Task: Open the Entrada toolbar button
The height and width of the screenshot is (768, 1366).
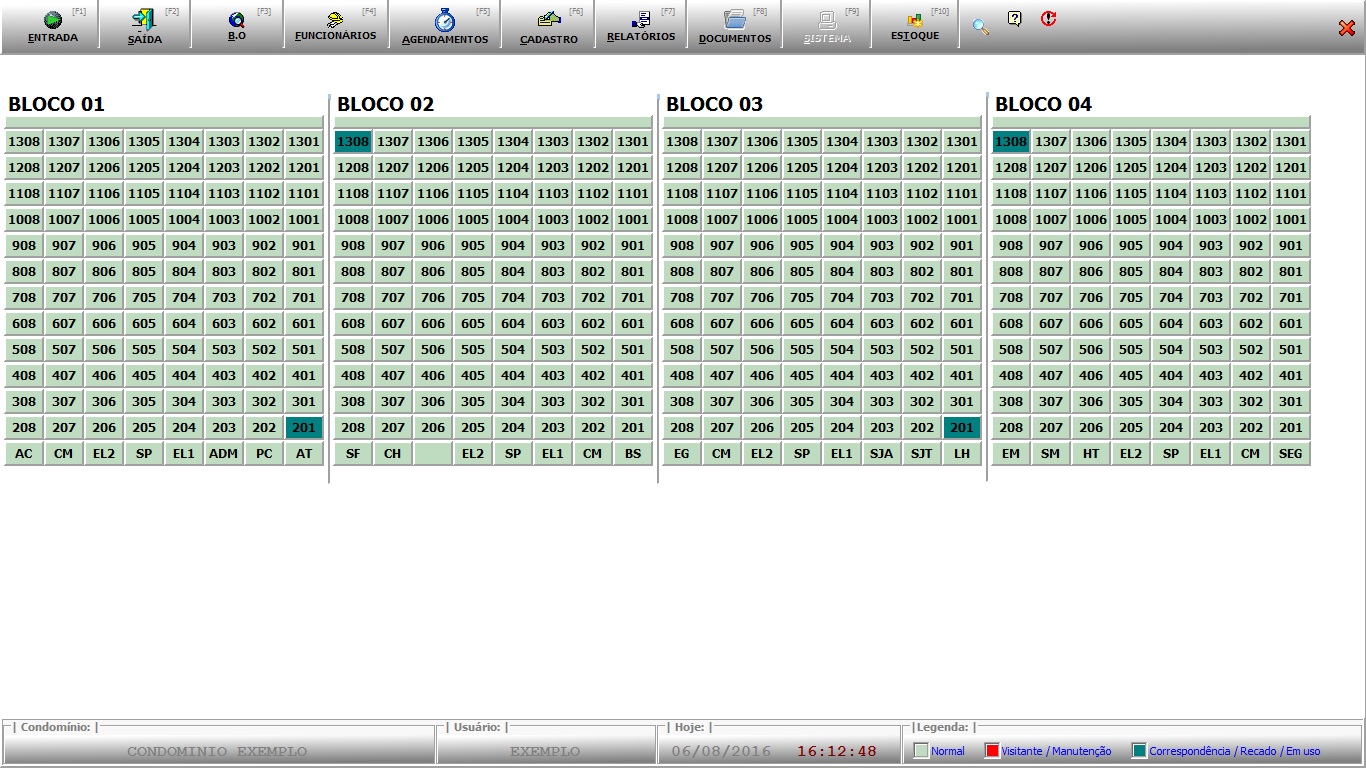Action: pos(52,26)
